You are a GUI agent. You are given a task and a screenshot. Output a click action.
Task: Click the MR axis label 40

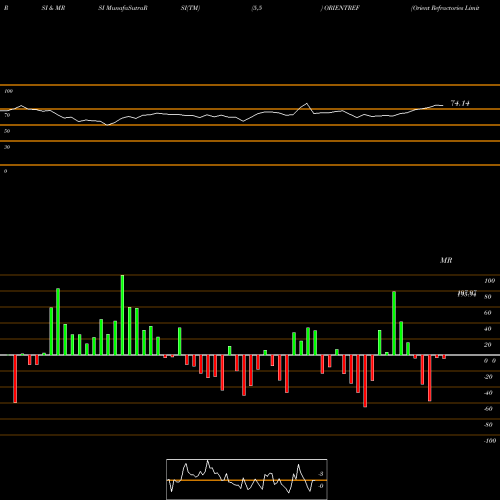click(x=487, y=329)
